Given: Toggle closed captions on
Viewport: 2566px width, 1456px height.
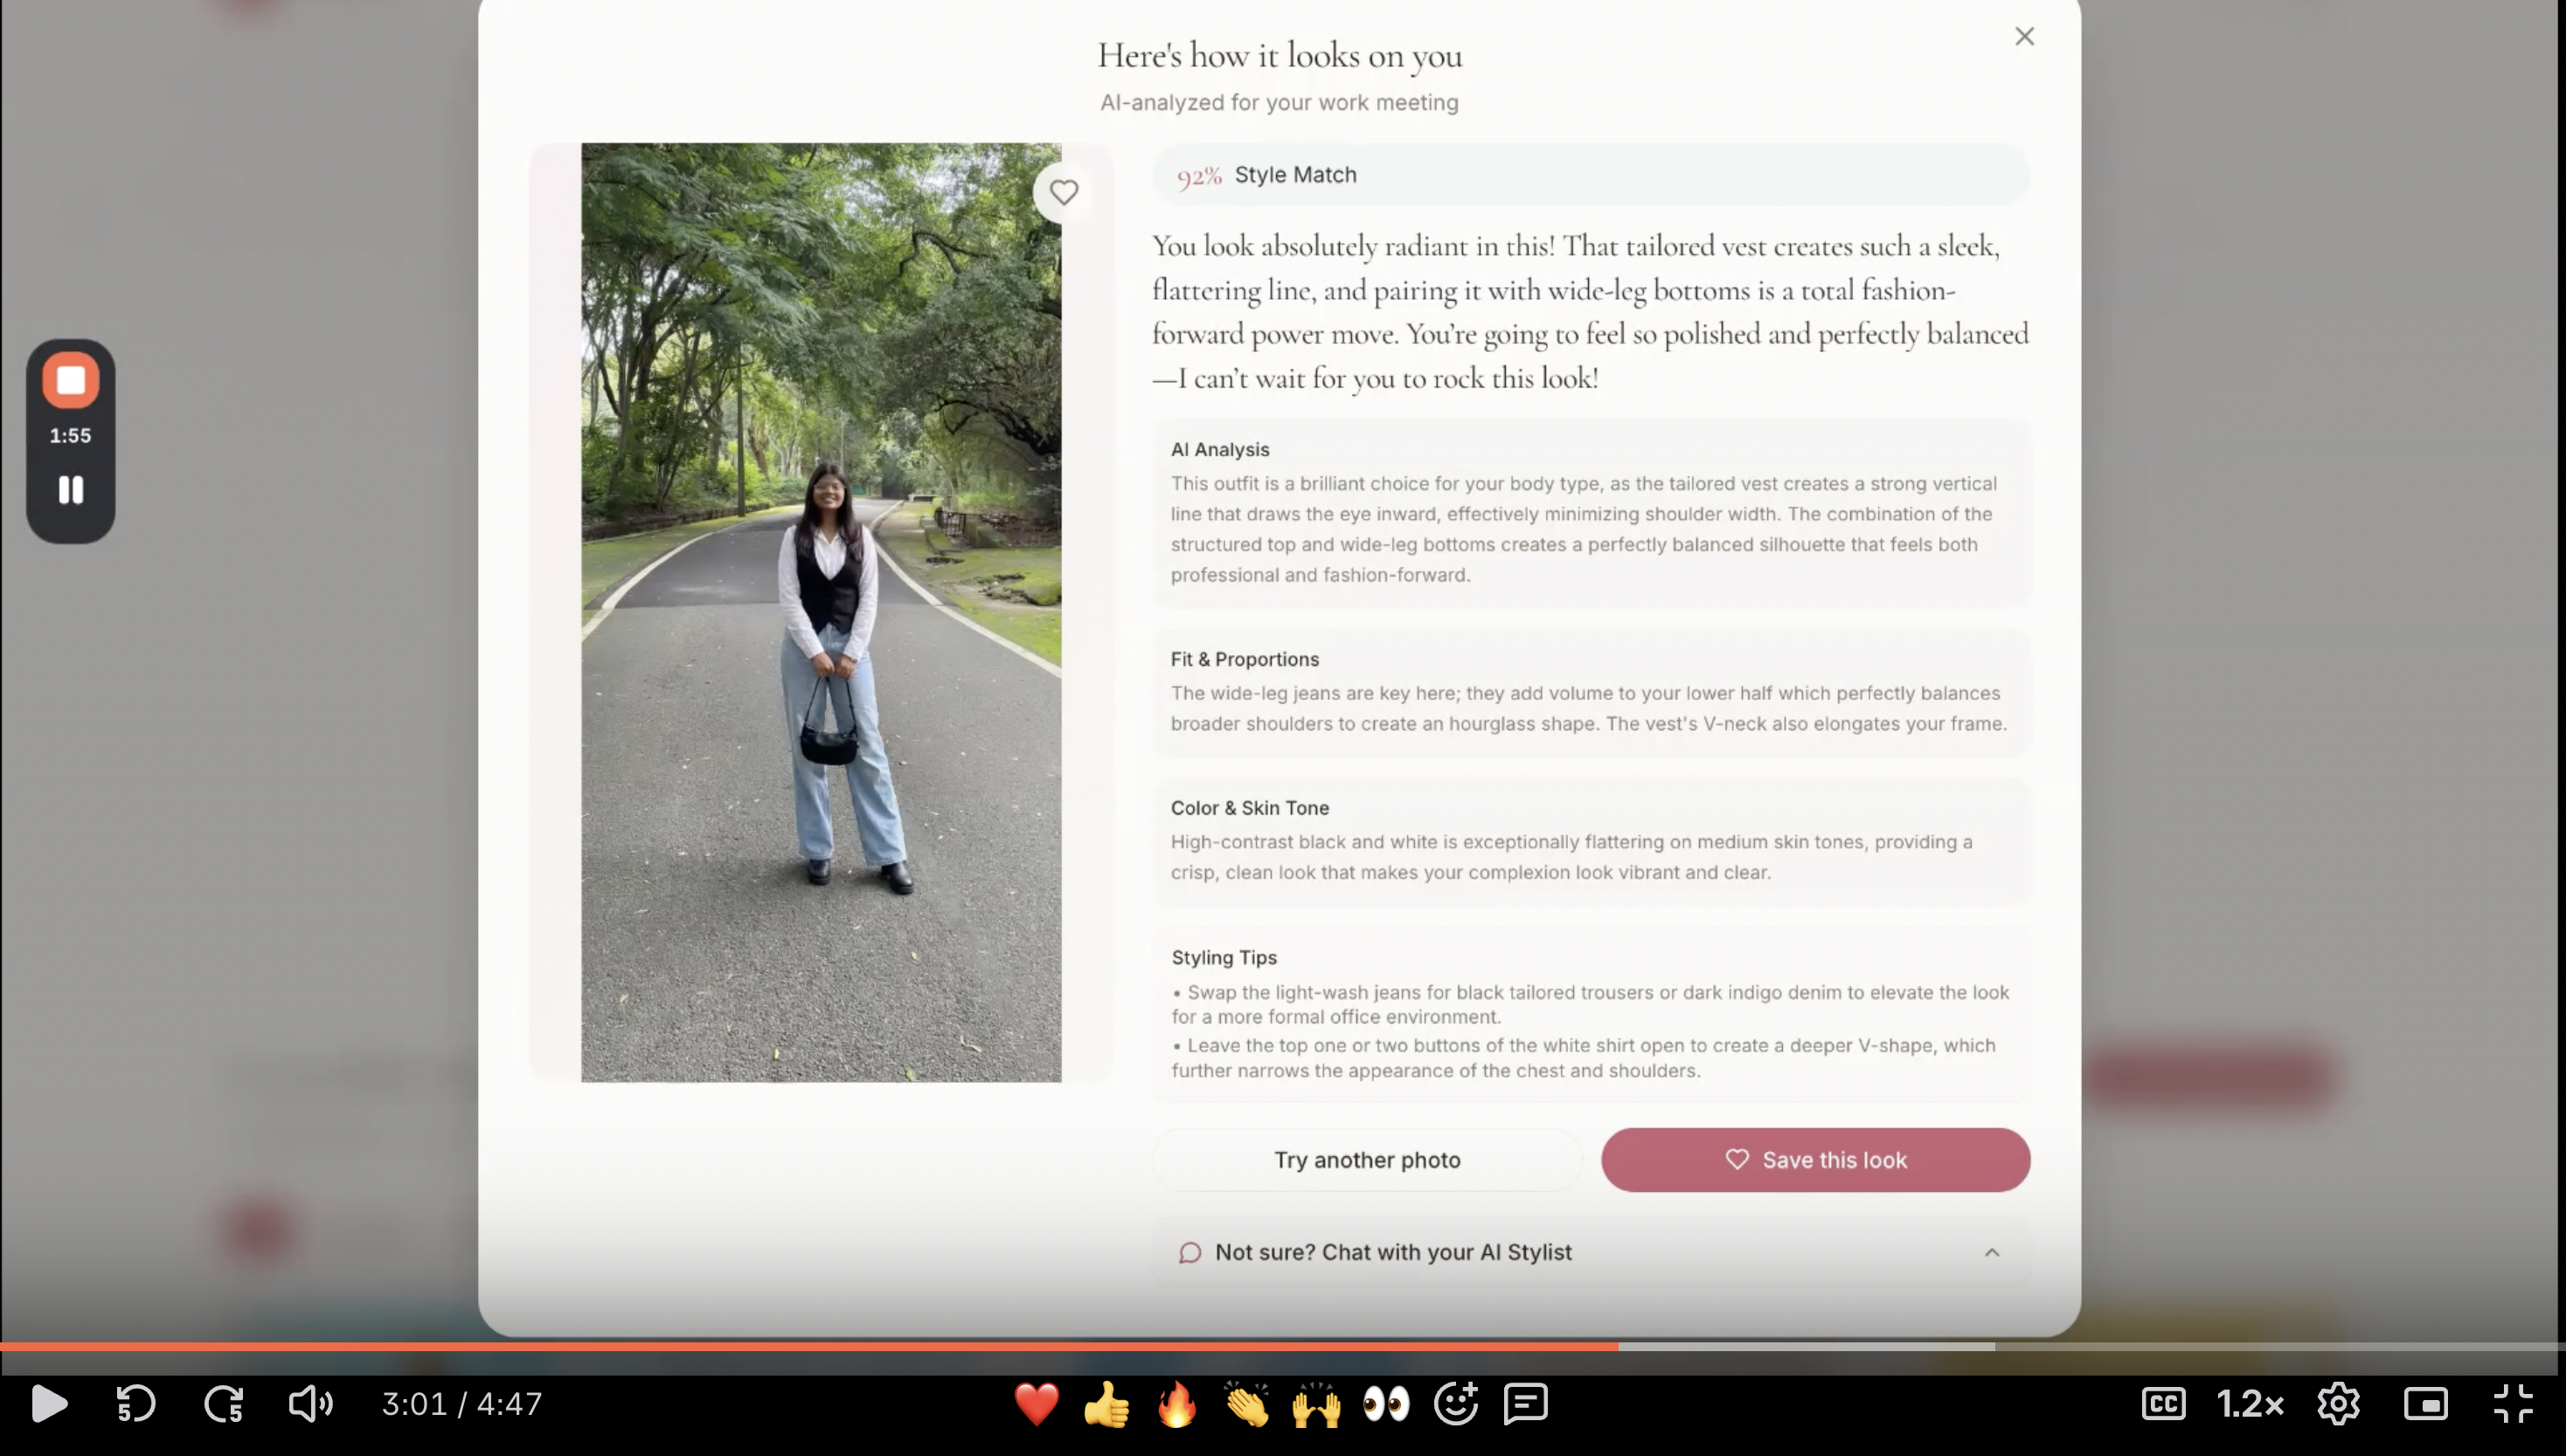Looking at the screenshot, I should click(2163, 1403).
